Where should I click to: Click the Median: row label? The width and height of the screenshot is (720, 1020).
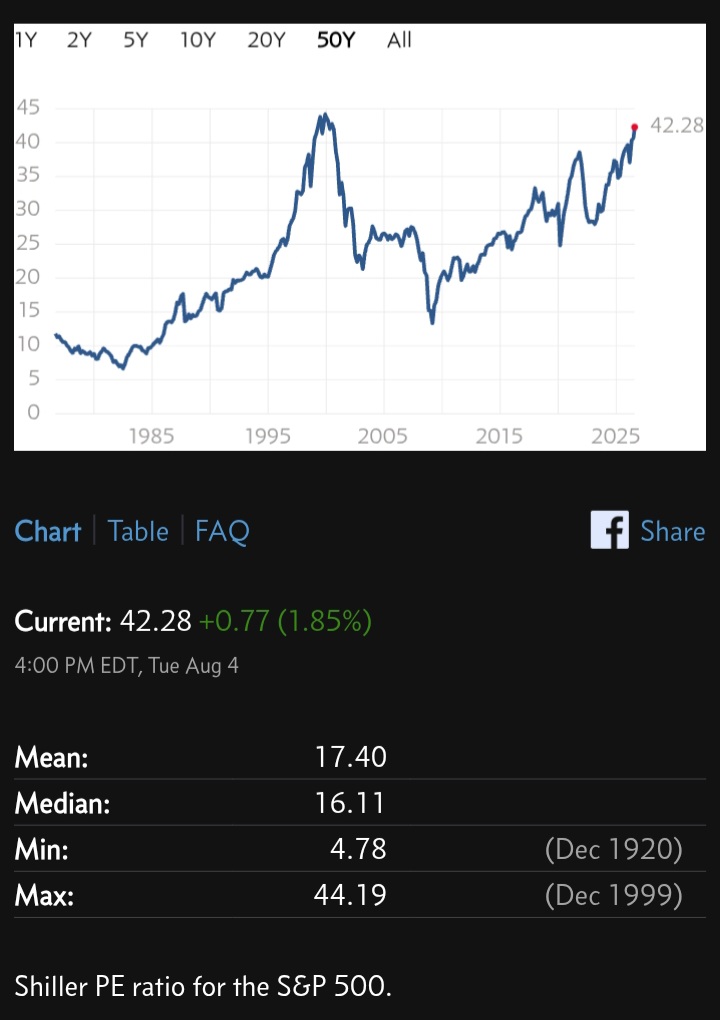pyautogui.click(x=62, y=803)
